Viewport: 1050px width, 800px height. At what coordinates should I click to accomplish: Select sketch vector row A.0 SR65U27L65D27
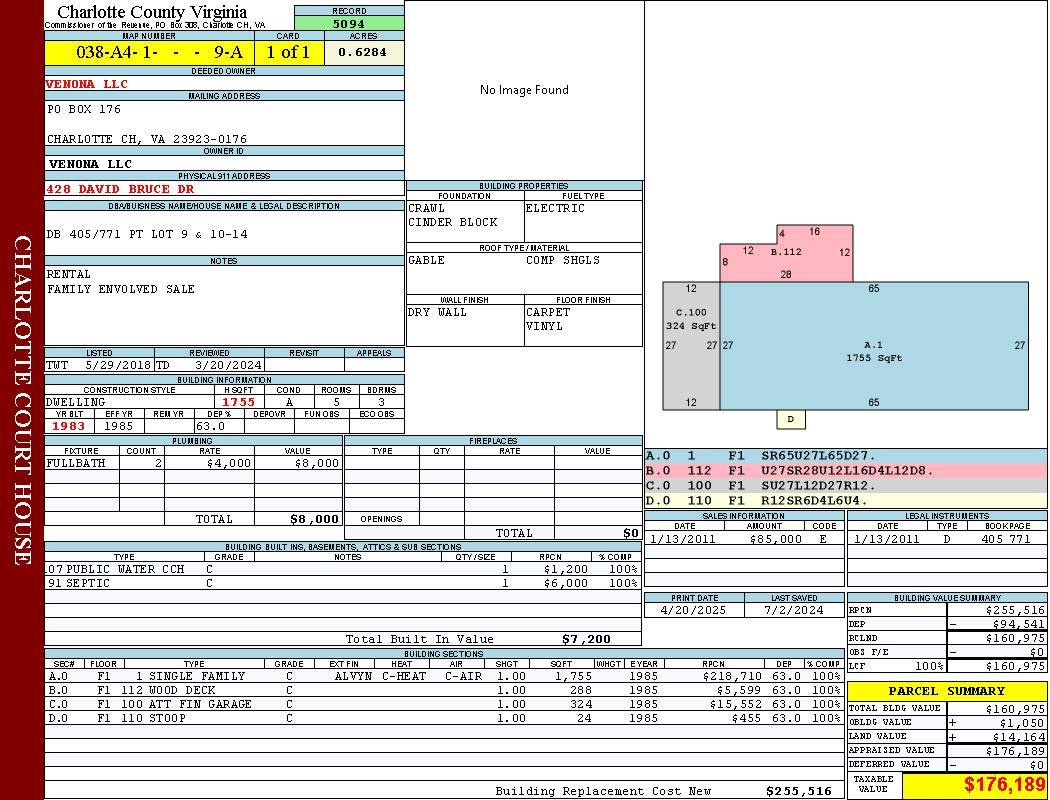coord(846,456)
